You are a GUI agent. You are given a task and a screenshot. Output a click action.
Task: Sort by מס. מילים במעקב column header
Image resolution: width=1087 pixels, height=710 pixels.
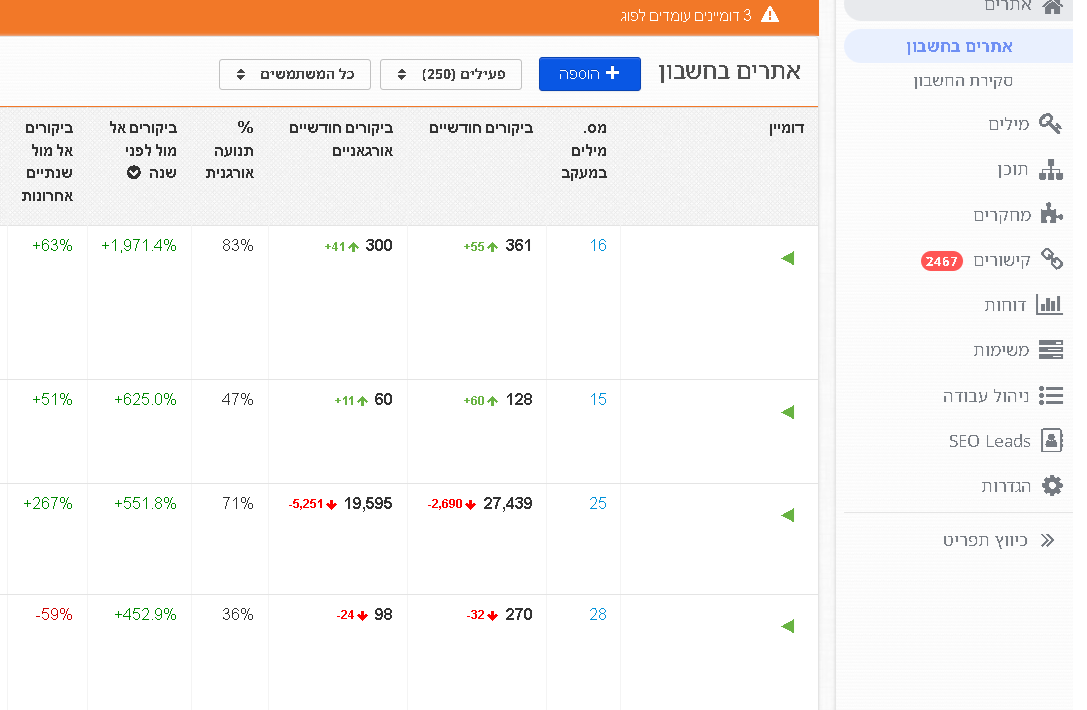pos(584,150)
